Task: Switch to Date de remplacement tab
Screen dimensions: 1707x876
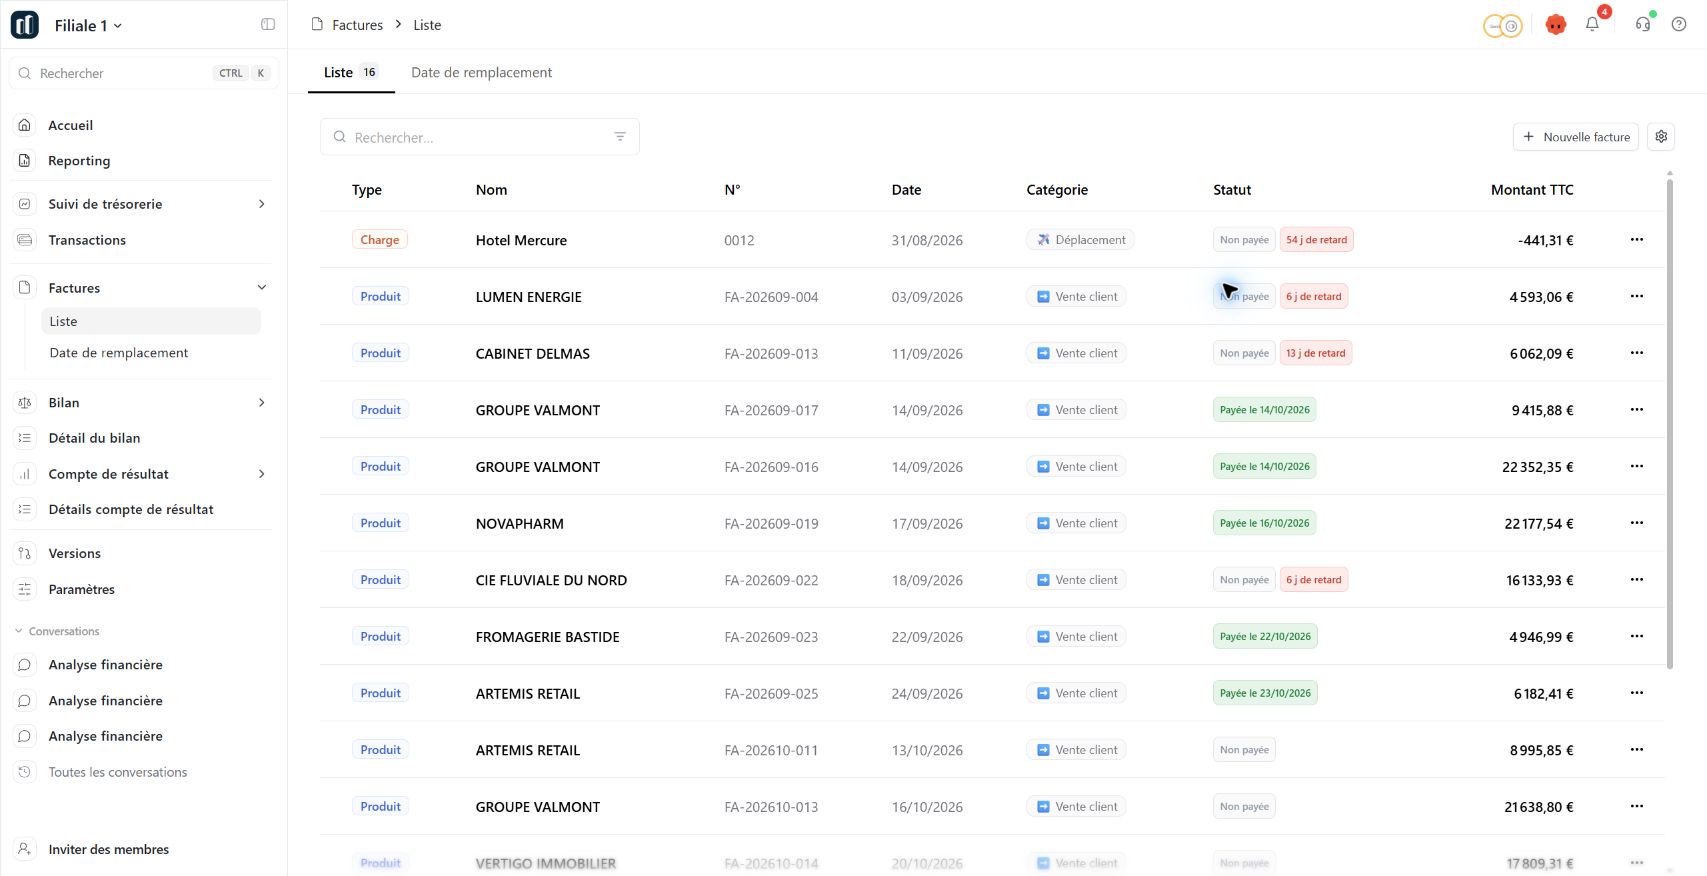Action: coord(481,72)
